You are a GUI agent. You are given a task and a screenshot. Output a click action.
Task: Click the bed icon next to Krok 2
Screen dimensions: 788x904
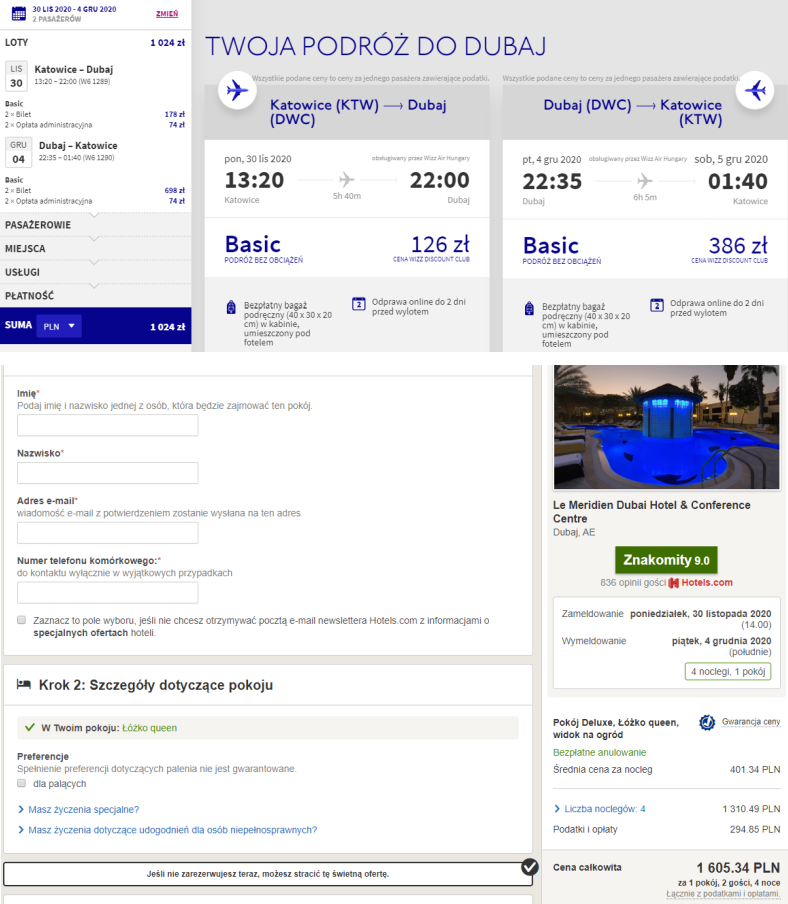(x=24, y=684)
